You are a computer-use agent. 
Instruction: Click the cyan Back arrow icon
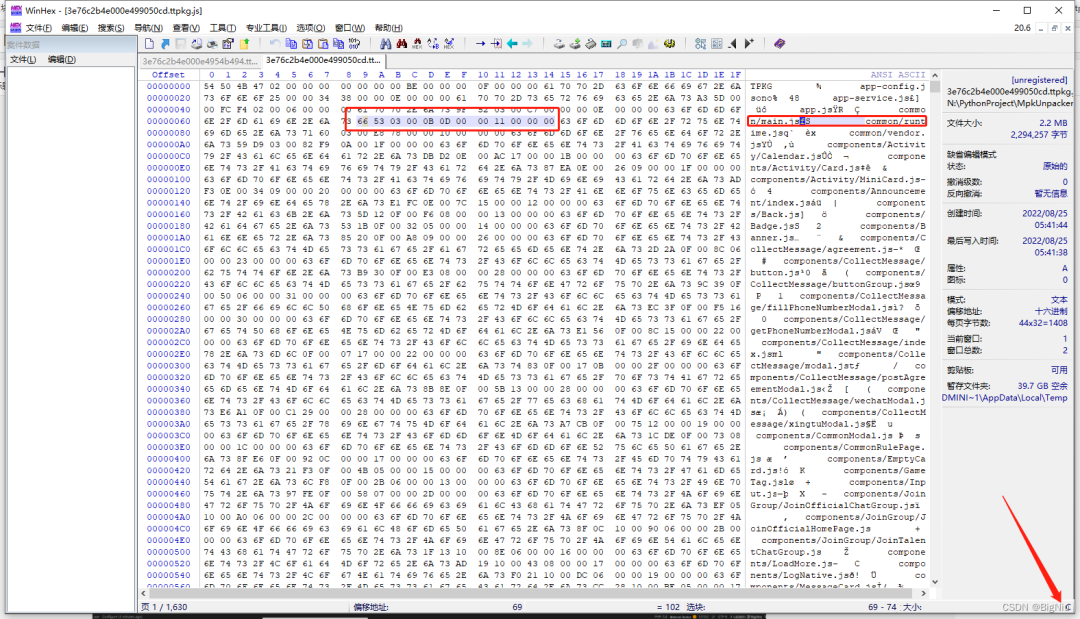point(512,43)
